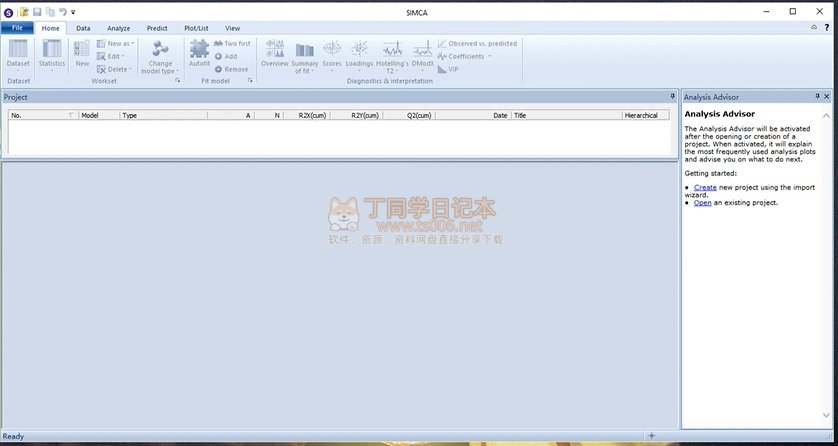Select the Home ribbon tab

[x=51, y=28]
